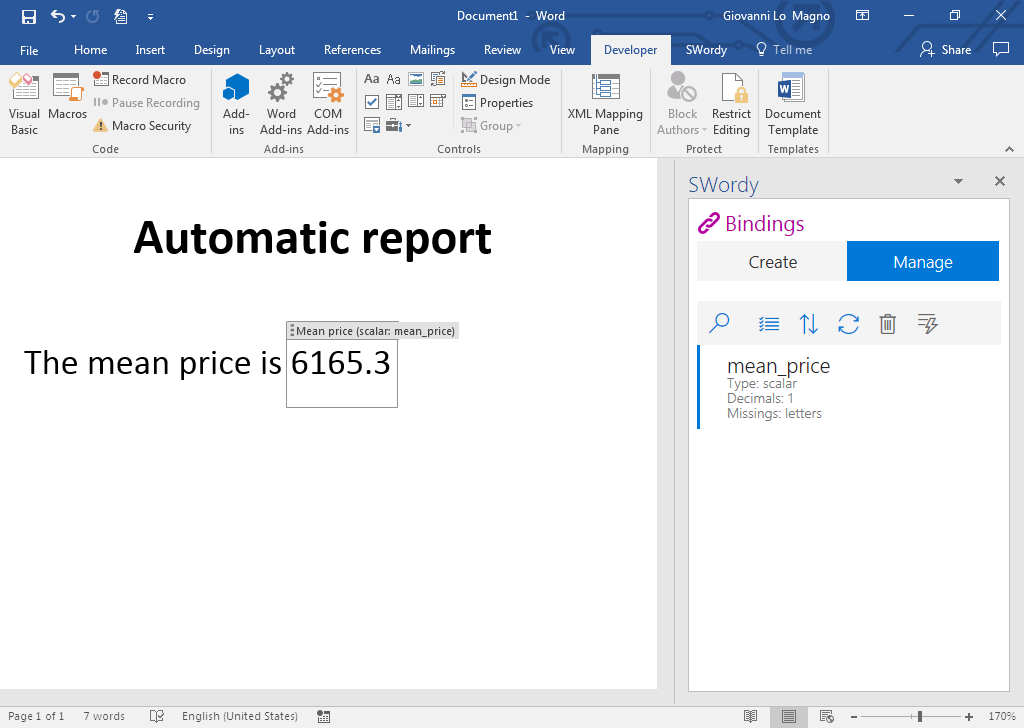Open the XML Mapping Pane
This screenshot has height=728, width=1024.
click(605, 103)
